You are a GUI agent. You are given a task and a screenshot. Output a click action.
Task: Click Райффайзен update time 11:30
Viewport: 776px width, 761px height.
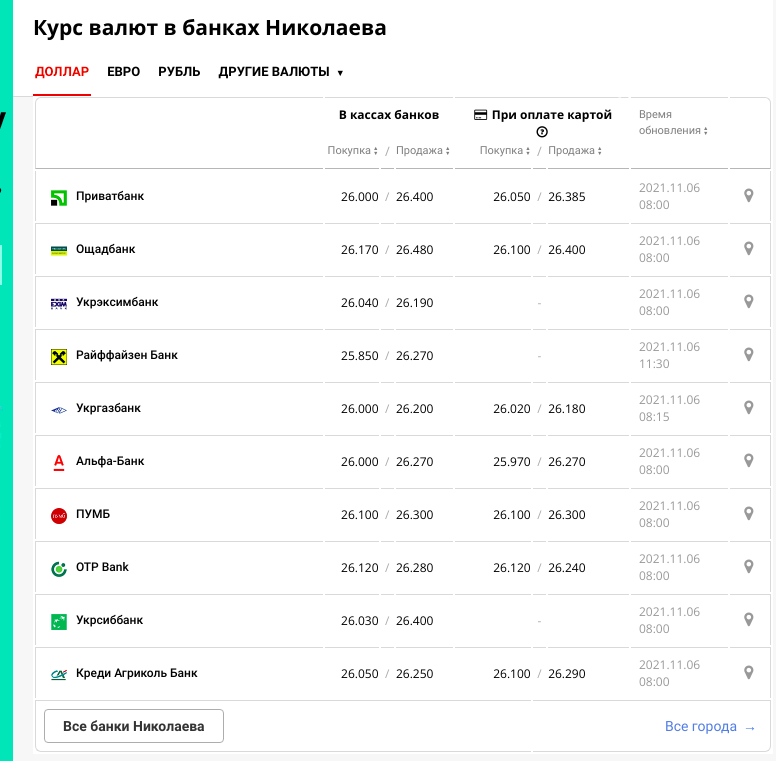tap(654, 364)
